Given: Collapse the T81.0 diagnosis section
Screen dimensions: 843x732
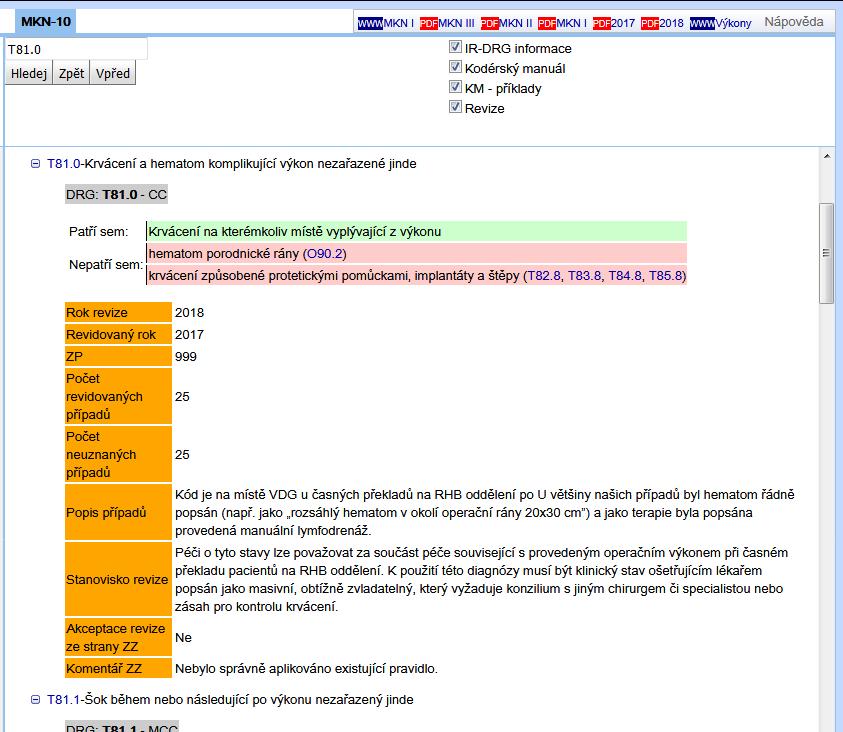Looking at the screenshot, I should click(x=35, y=163).
